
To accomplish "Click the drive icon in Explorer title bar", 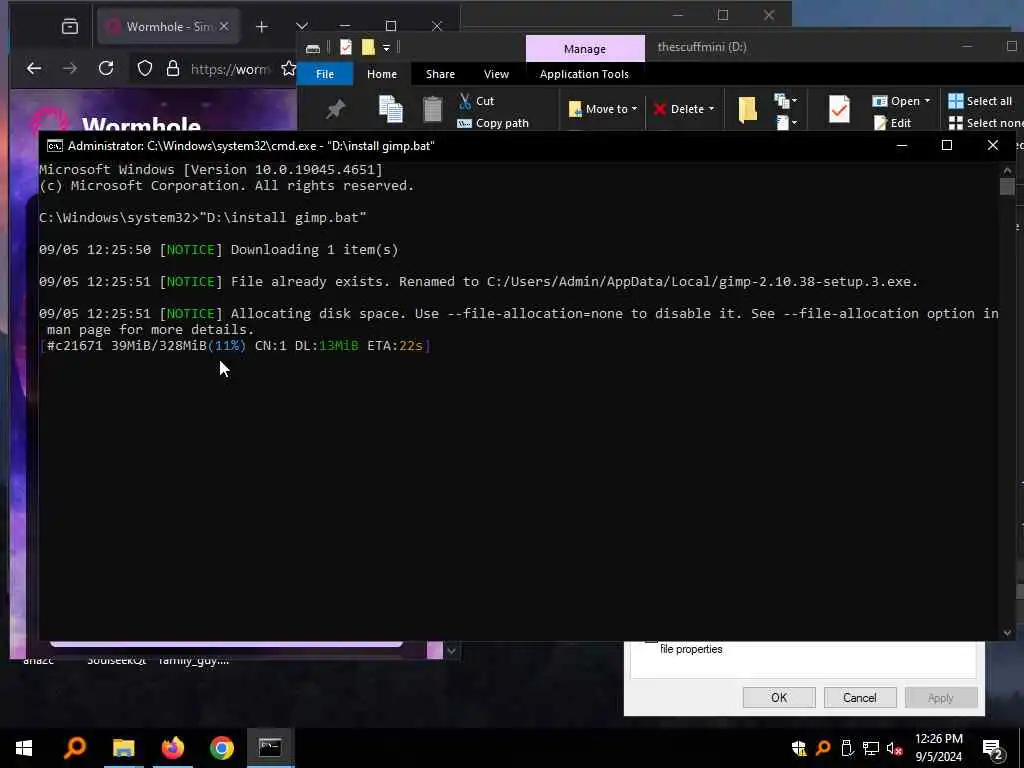I will (x=313, y=48).
